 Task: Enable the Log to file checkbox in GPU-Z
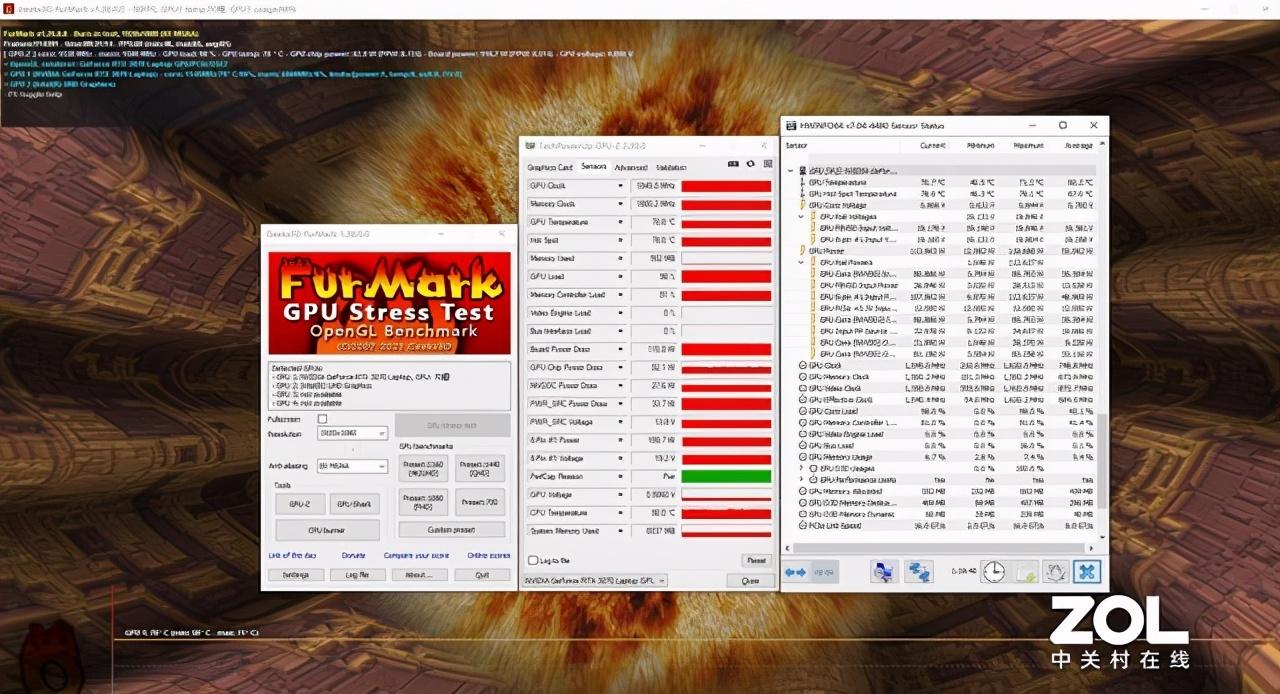(532, 561)
